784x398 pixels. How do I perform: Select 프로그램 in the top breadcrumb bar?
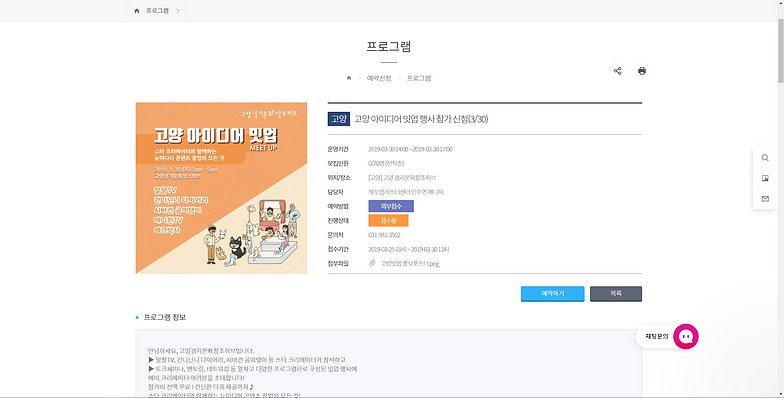(157, 10)
